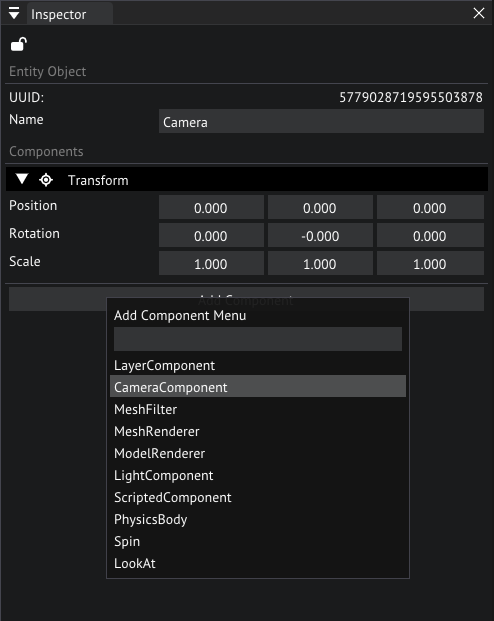Click the Name label

[26, 120]
